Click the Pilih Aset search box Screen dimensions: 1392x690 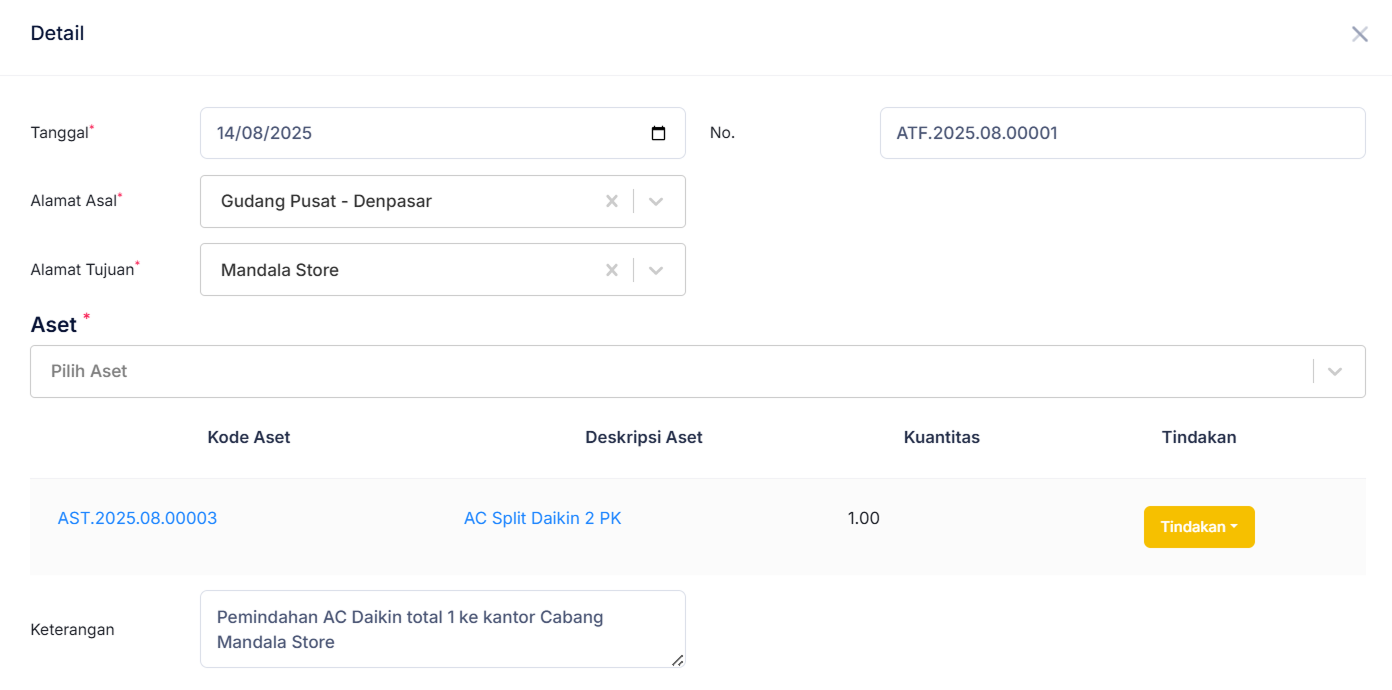[660, 371]
